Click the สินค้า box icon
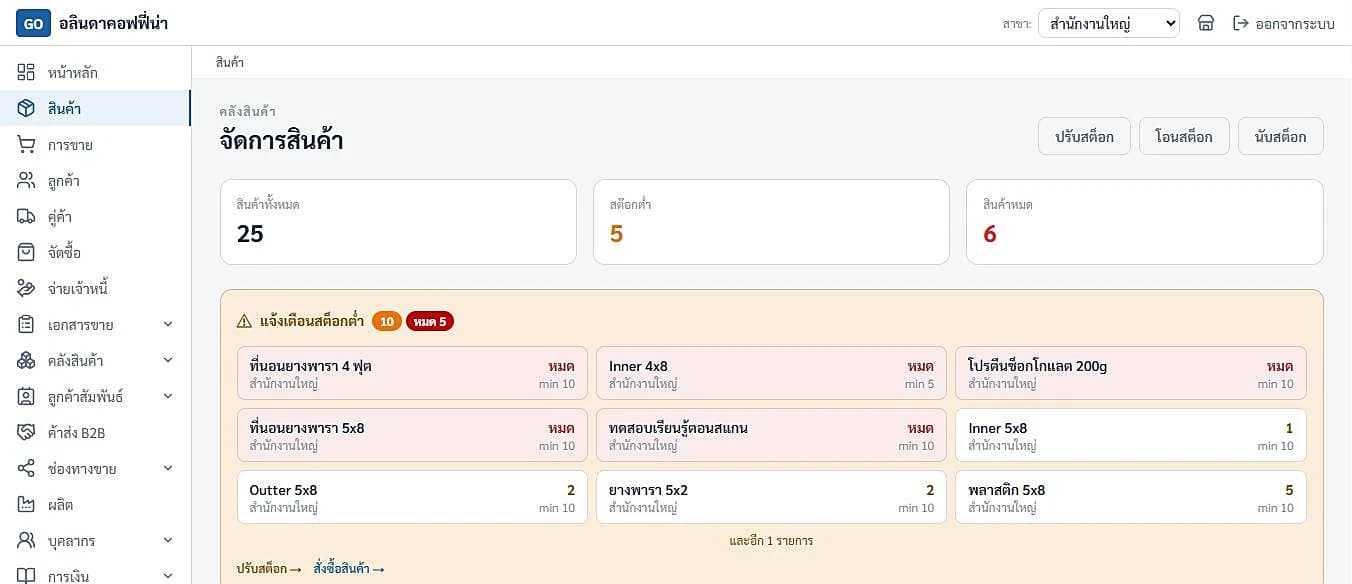The height and width of the screenshot is (584, 1352). [26, 109]
